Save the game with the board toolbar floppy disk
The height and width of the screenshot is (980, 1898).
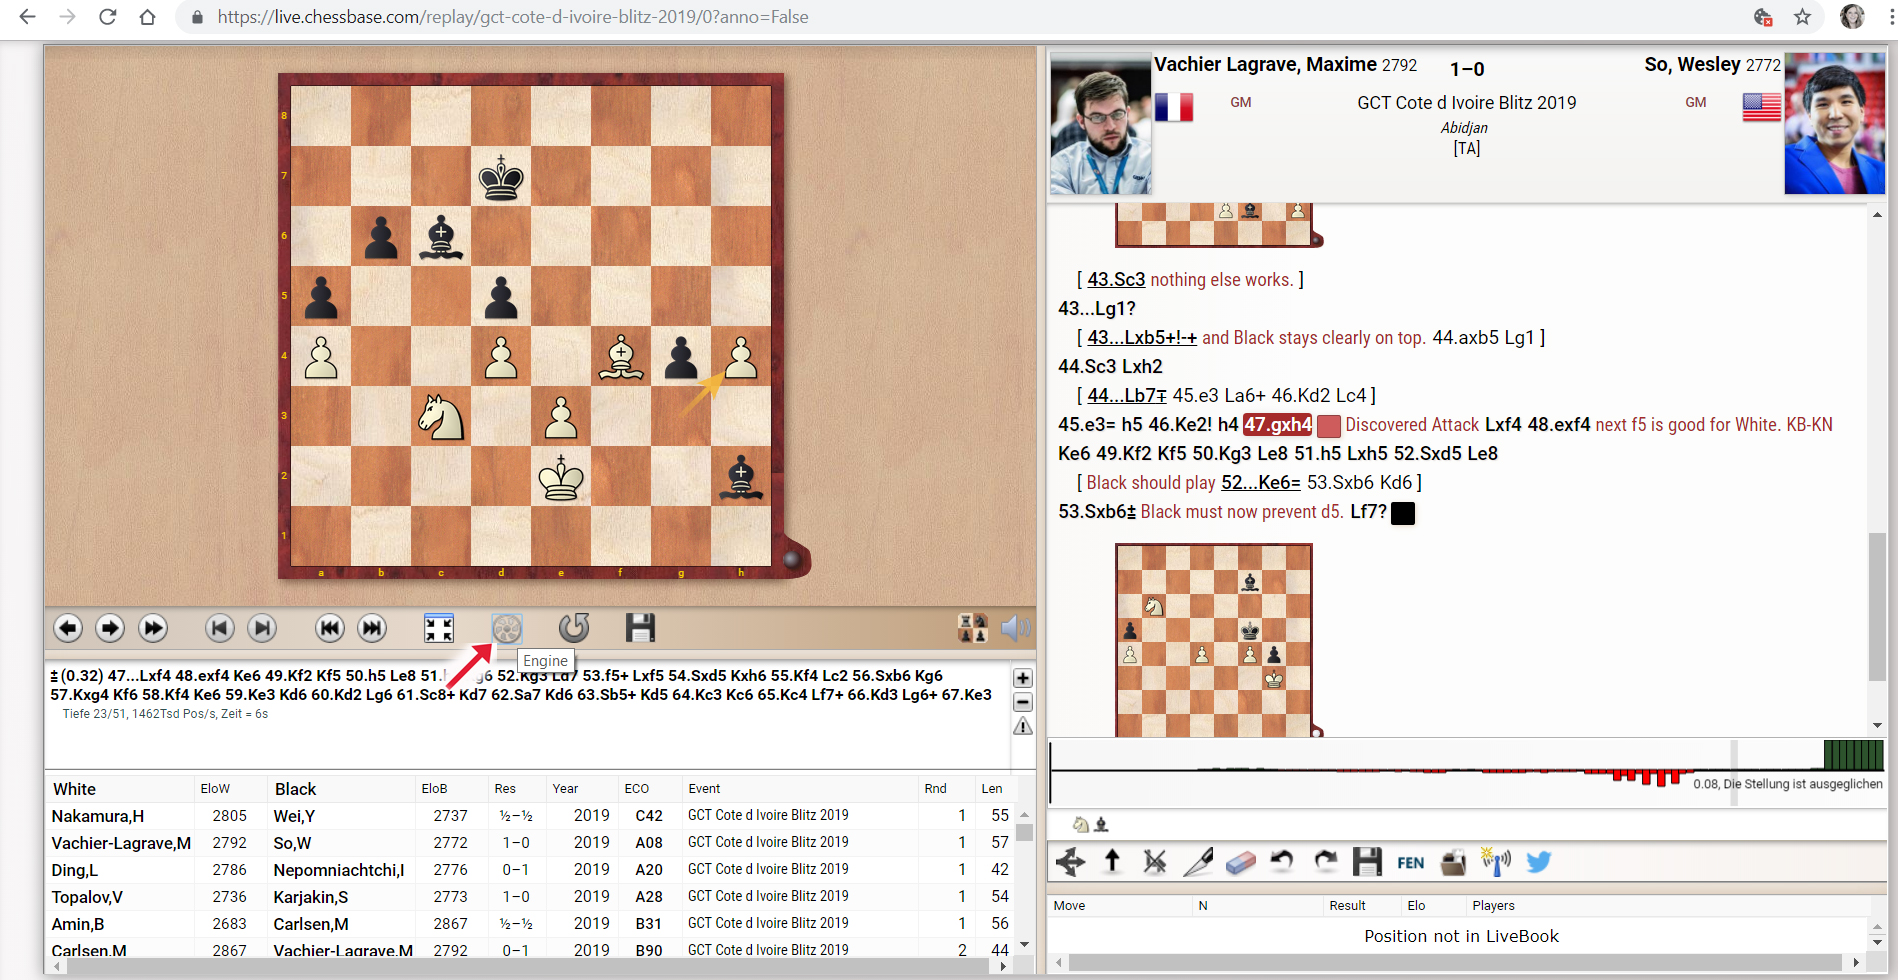pos(640,628)
